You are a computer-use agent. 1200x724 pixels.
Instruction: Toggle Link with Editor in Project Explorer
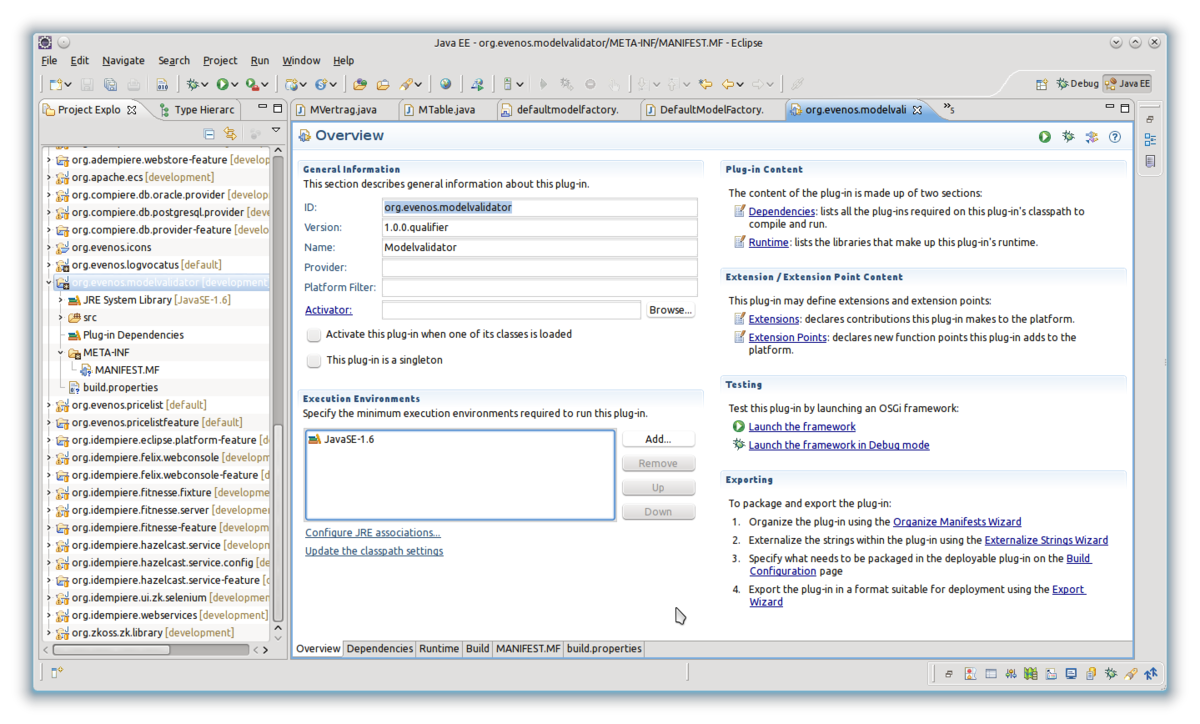230,134
